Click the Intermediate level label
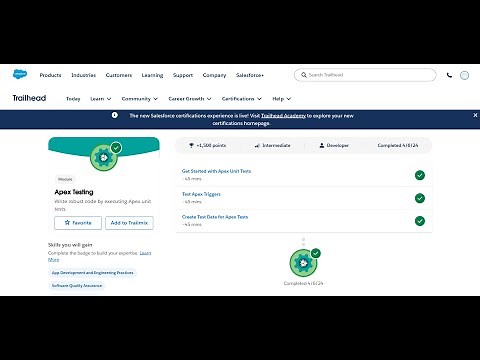480x360 pixels. coord(276,145)
